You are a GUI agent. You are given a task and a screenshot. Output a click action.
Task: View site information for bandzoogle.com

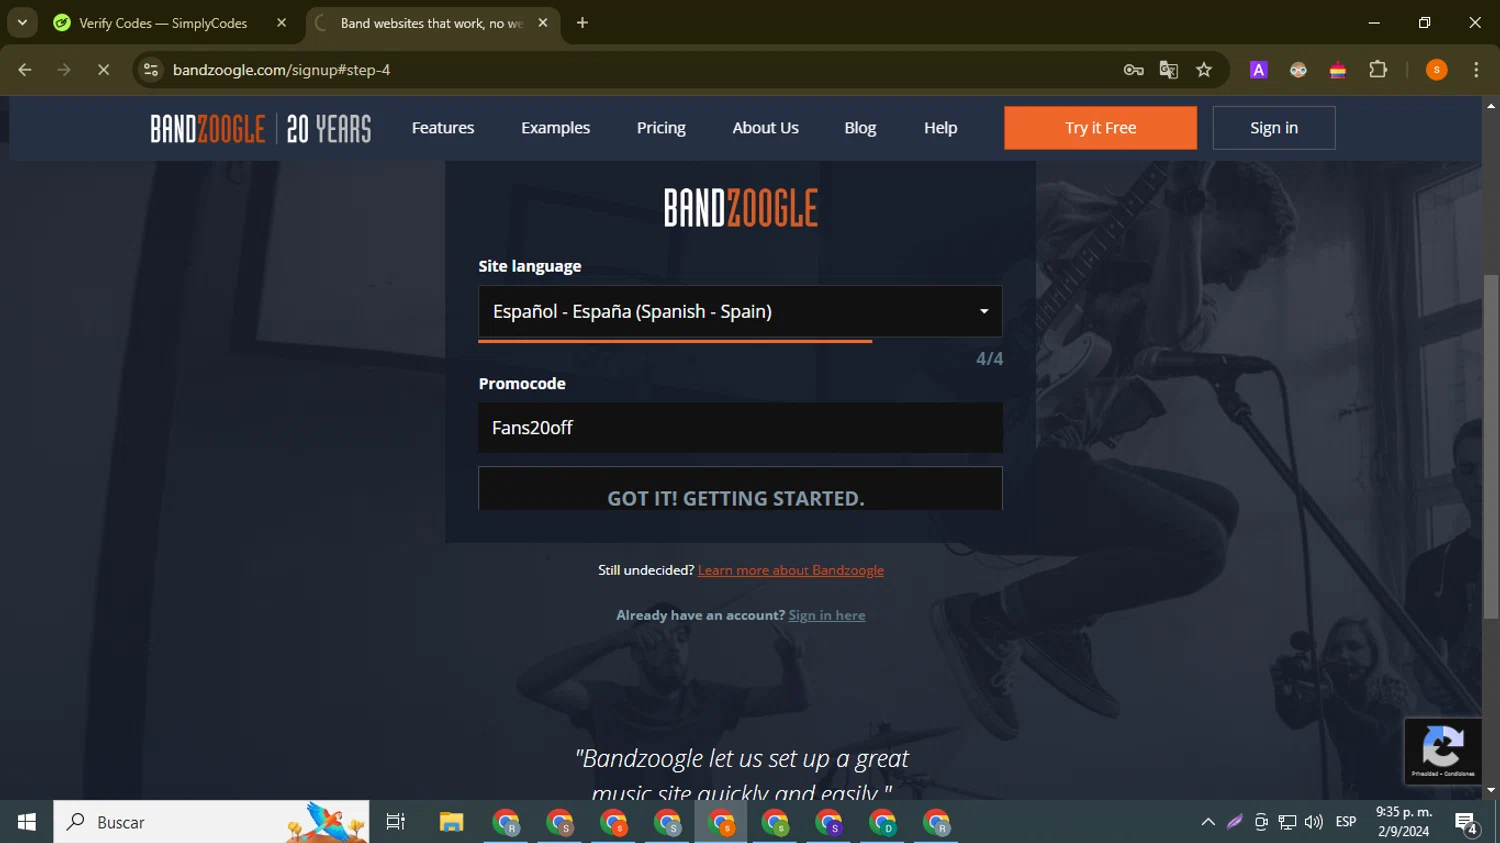[x=151, y=70]
